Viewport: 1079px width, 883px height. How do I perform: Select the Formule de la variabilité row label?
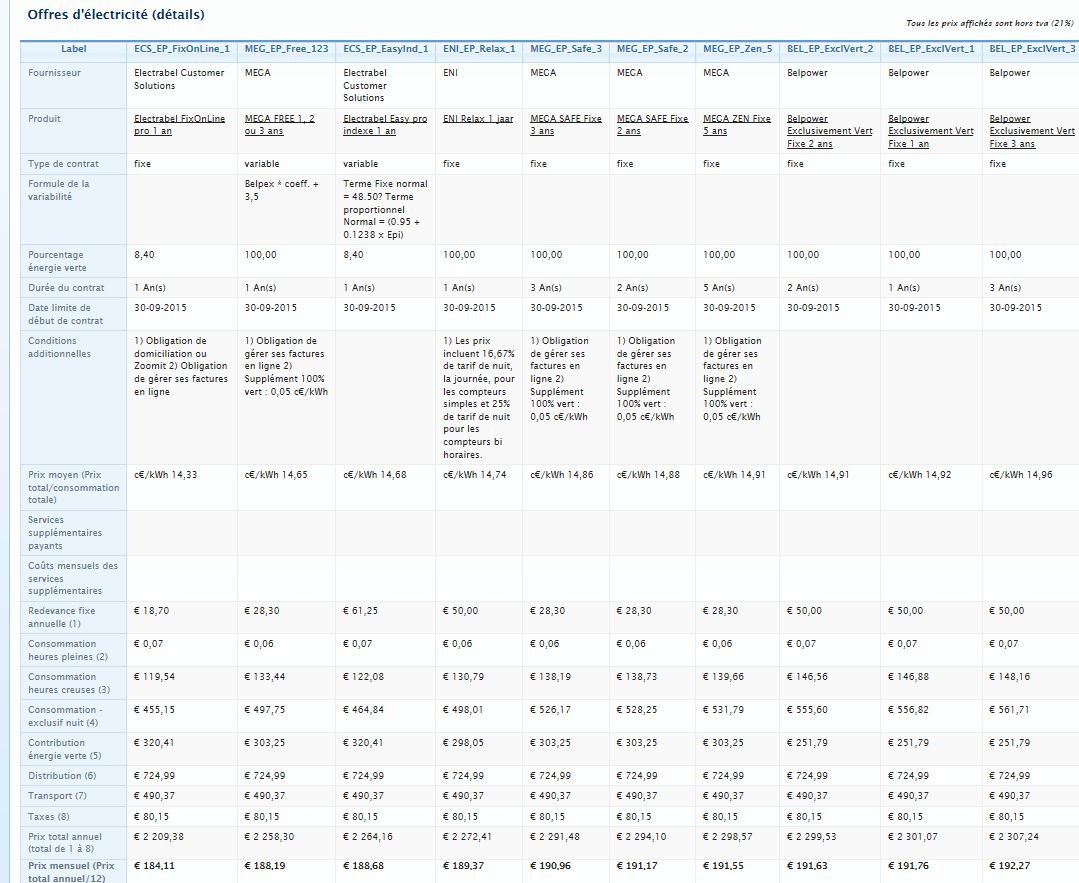[x=58, y=190]
